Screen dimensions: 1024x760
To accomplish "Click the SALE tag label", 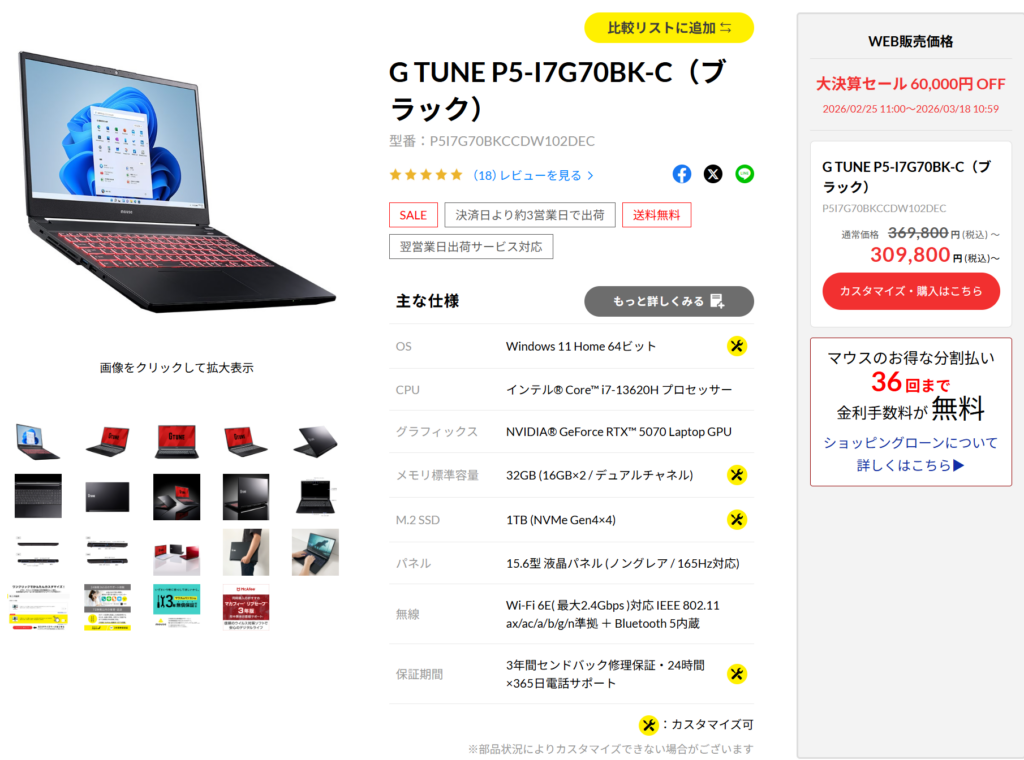I will 413,215.
